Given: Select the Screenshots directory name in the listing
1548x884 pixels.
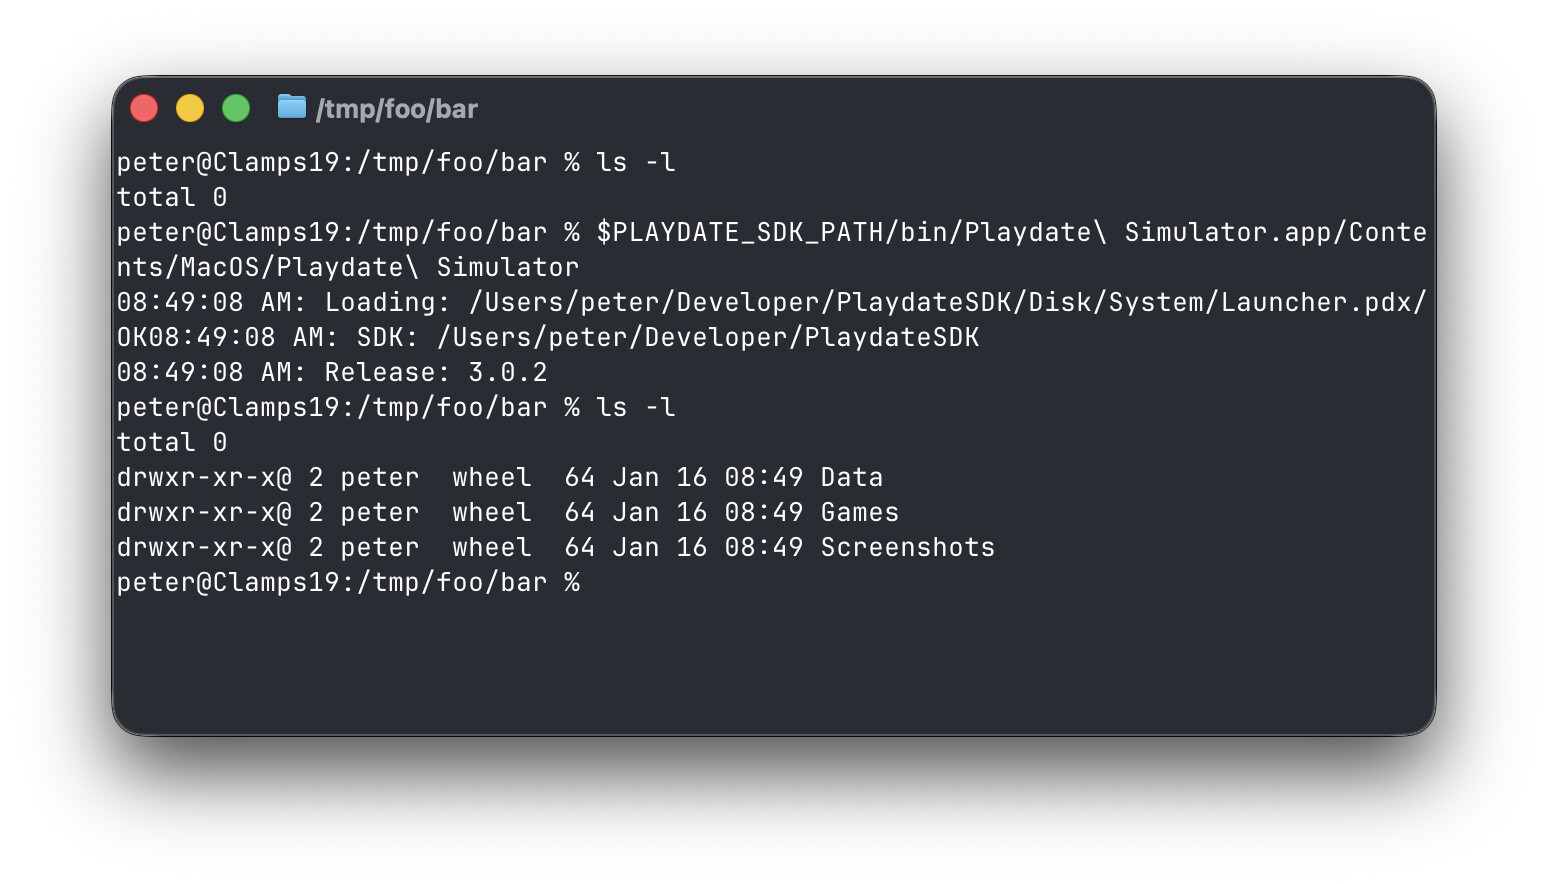Looking at the screenshot, I should click(x=908, y=547).
